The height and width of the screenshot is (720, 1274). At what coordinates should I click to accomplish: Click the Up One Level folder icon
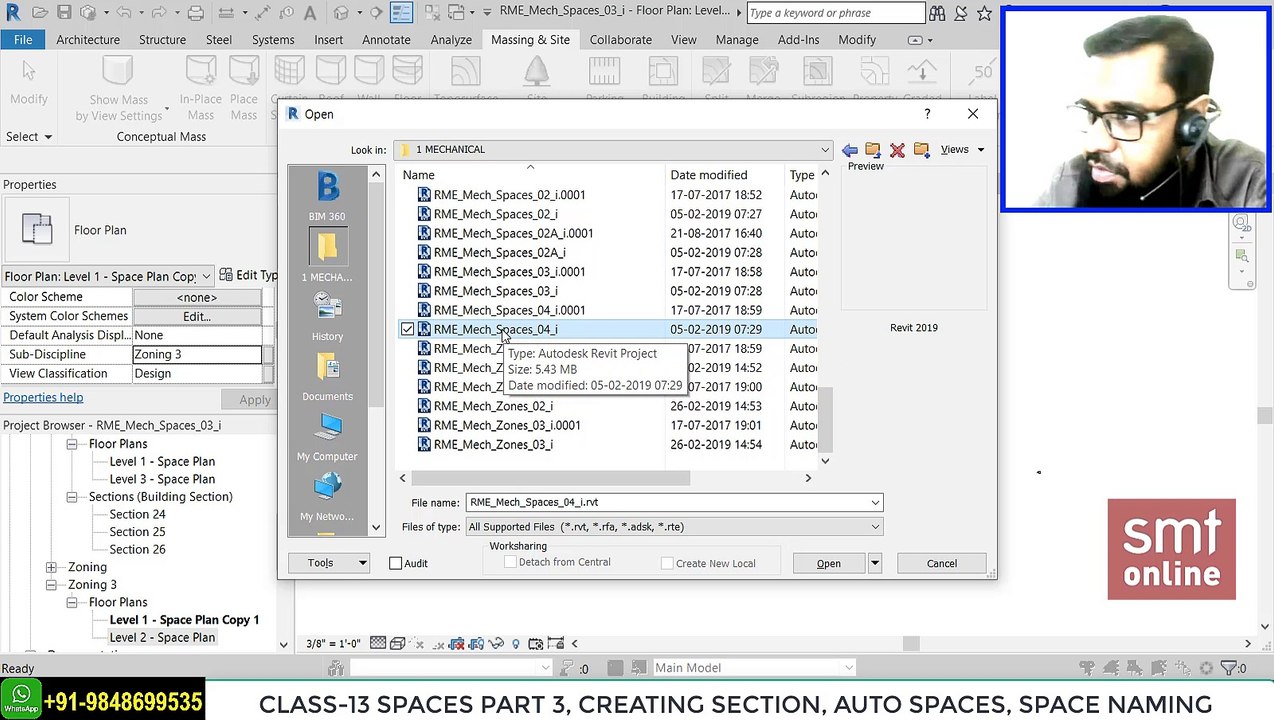tap(873, 150)
